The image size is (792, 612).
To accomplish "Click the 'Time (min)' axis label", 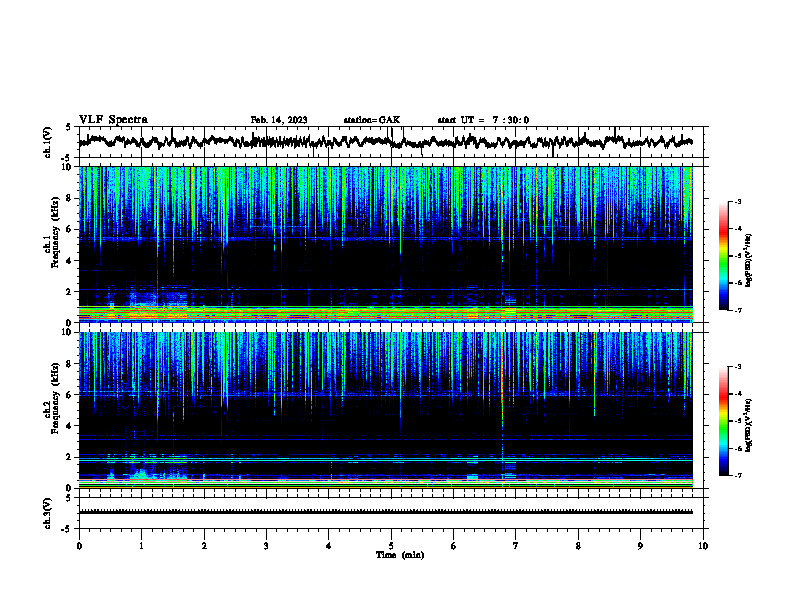I will [400, 555].
